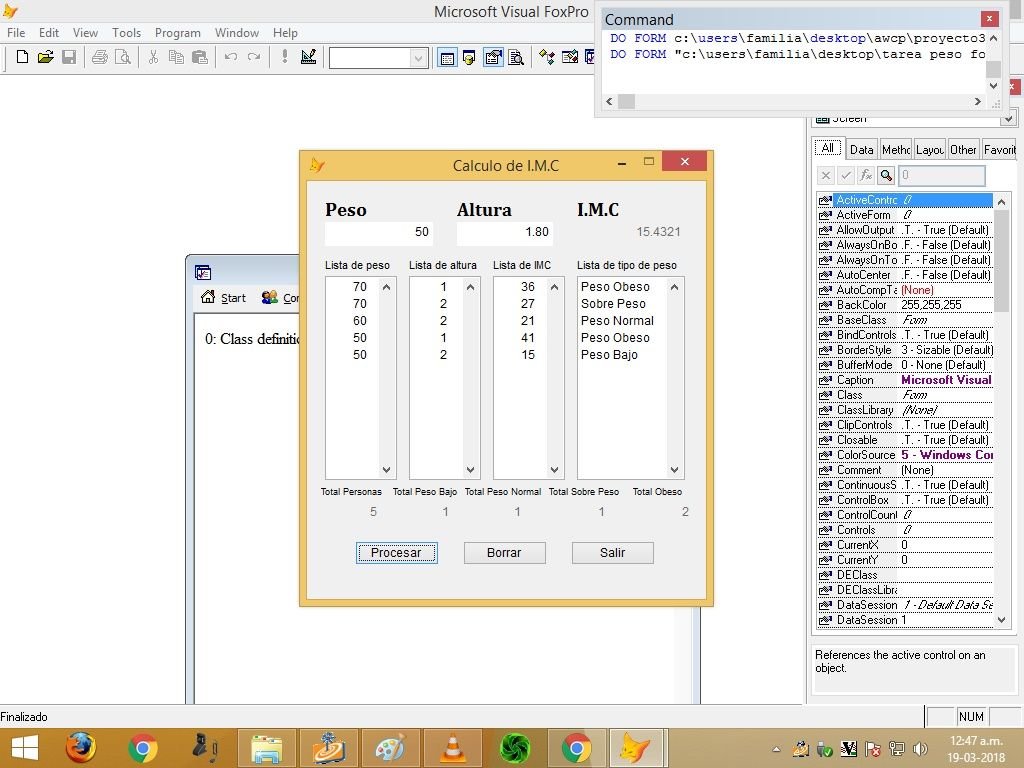Open Firefox from the taskbar
The image size is (1024, 768).
[x=81, y=748]
